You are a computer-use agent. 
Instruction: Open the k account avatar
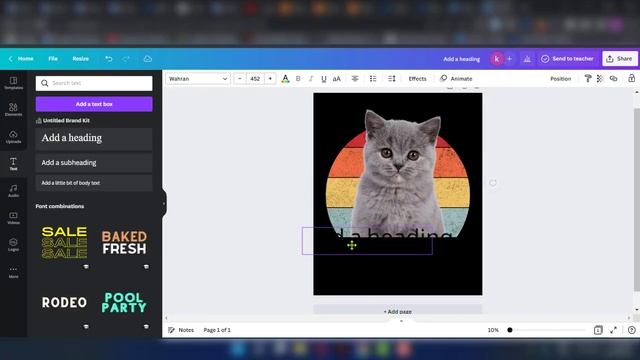point(497,59)
